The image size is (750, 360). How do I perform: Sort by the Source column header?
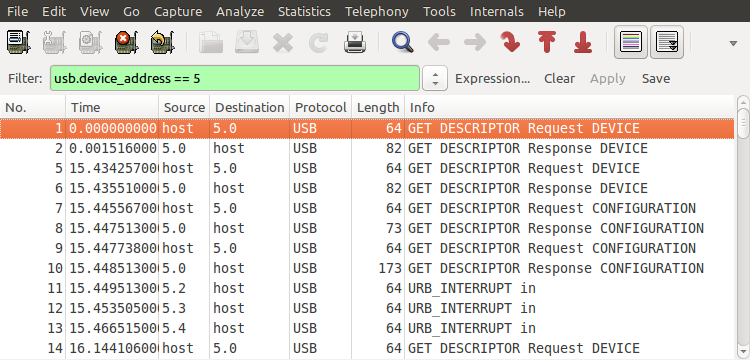(x=184, y=108)
